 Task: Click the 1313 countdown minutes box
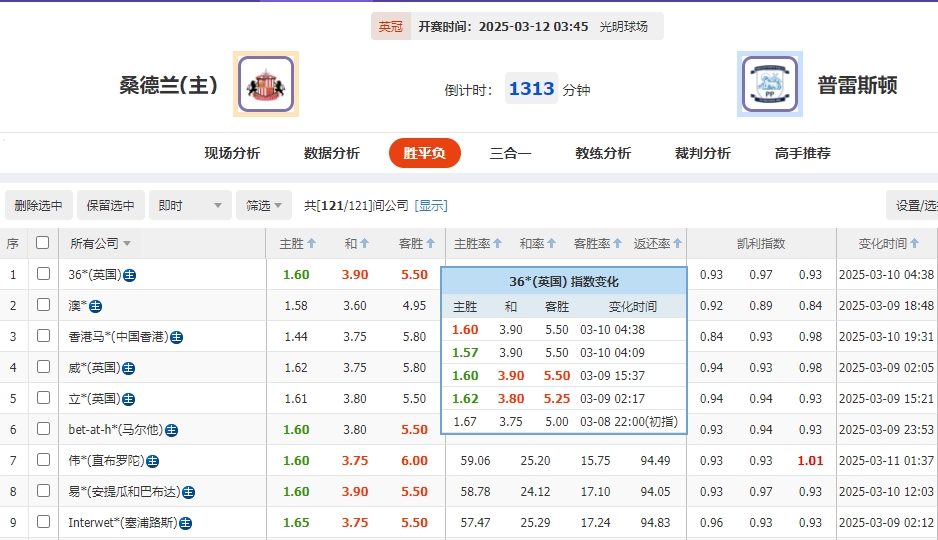(531, 89)
